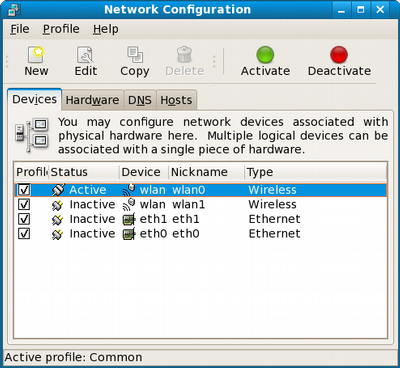The image size is (400, 368).
Task: Click the ethernet card icon for eth1
Action: (129, 219)
